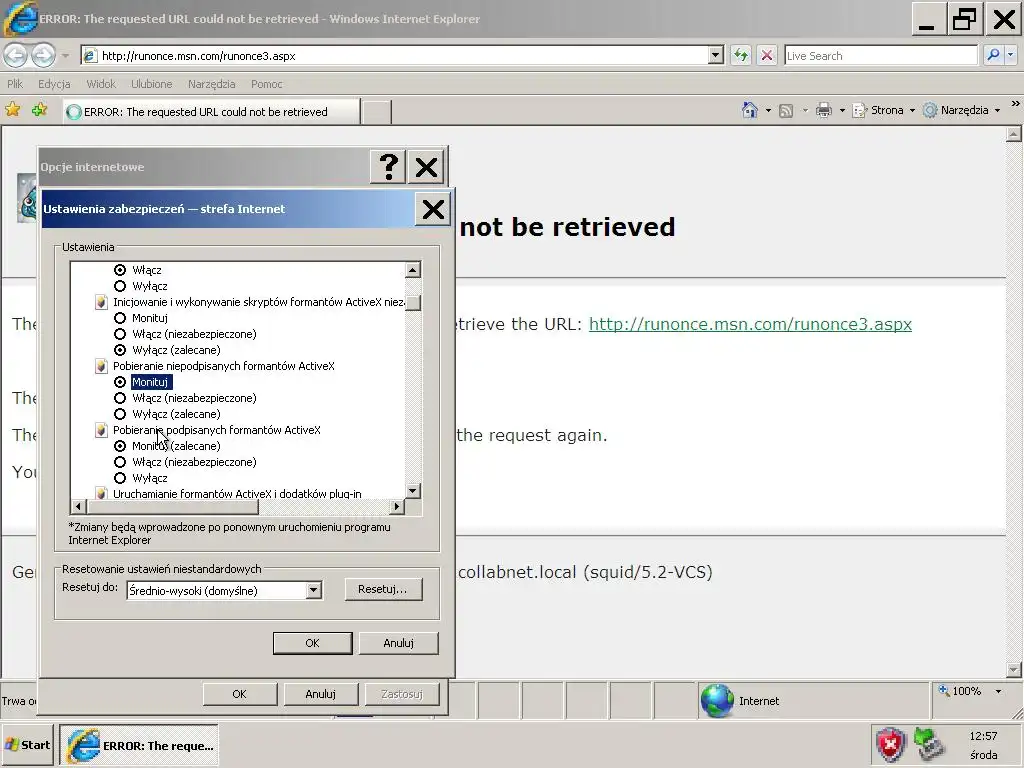Select Monituj under Pobieranie niepodpisanych formantów

pos(120,382)
